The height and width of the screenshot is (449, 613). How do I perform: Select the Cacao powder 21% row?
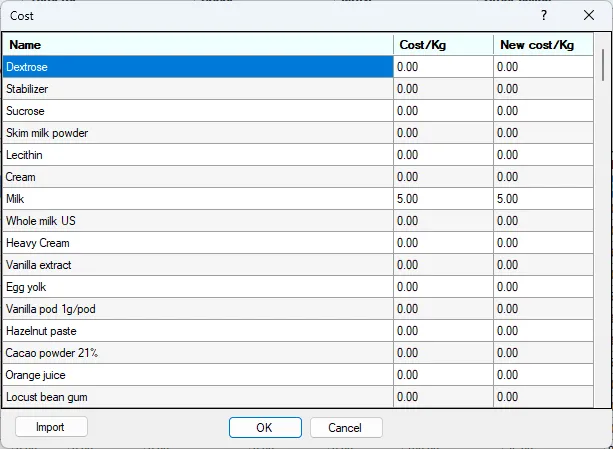pos(198,353)
